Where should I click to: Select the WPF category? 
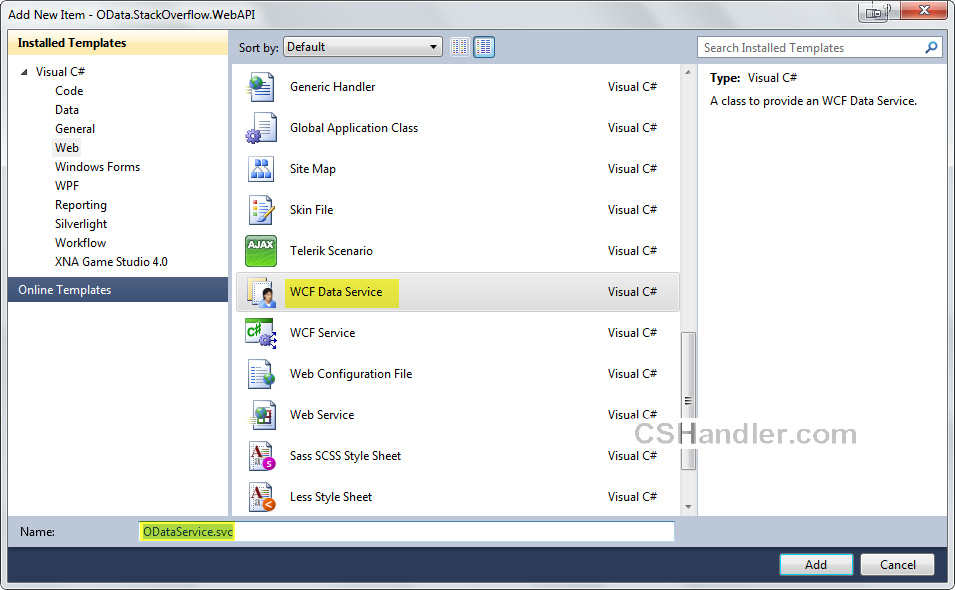tap(67, 186)
